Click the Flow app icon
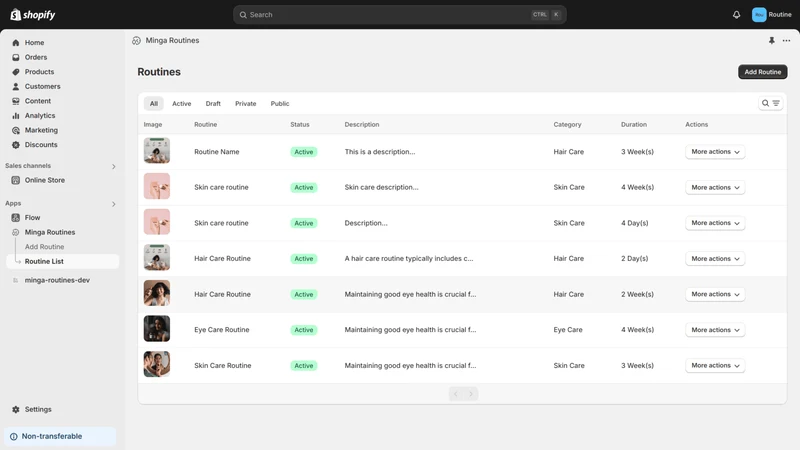 coord(16,217)
